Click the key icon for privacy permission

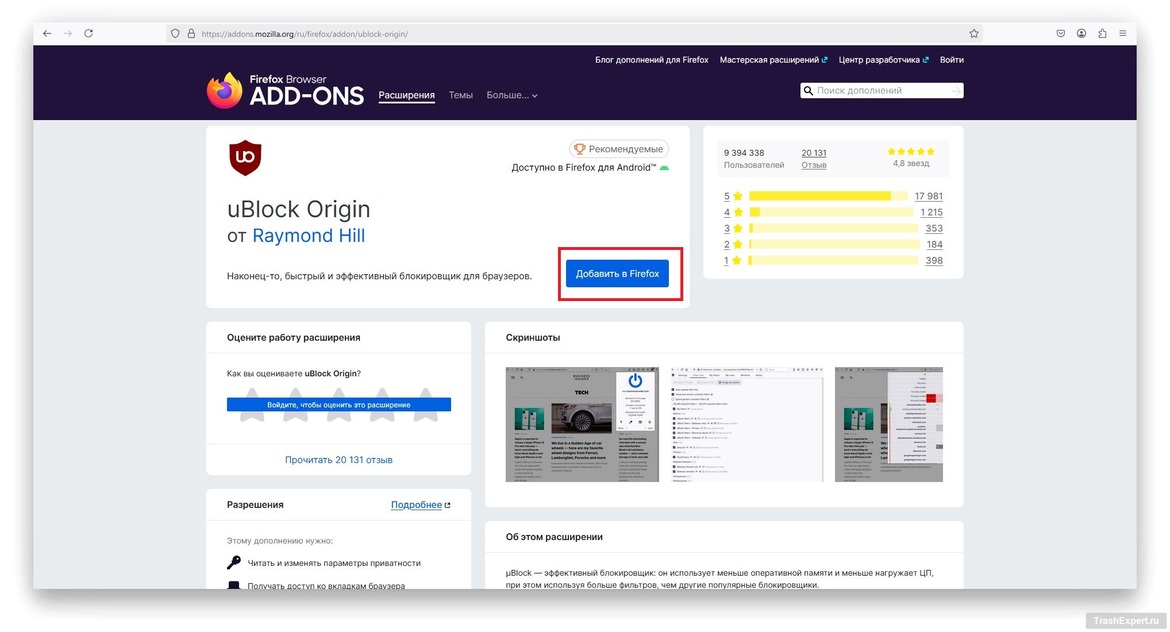(234, 563)
